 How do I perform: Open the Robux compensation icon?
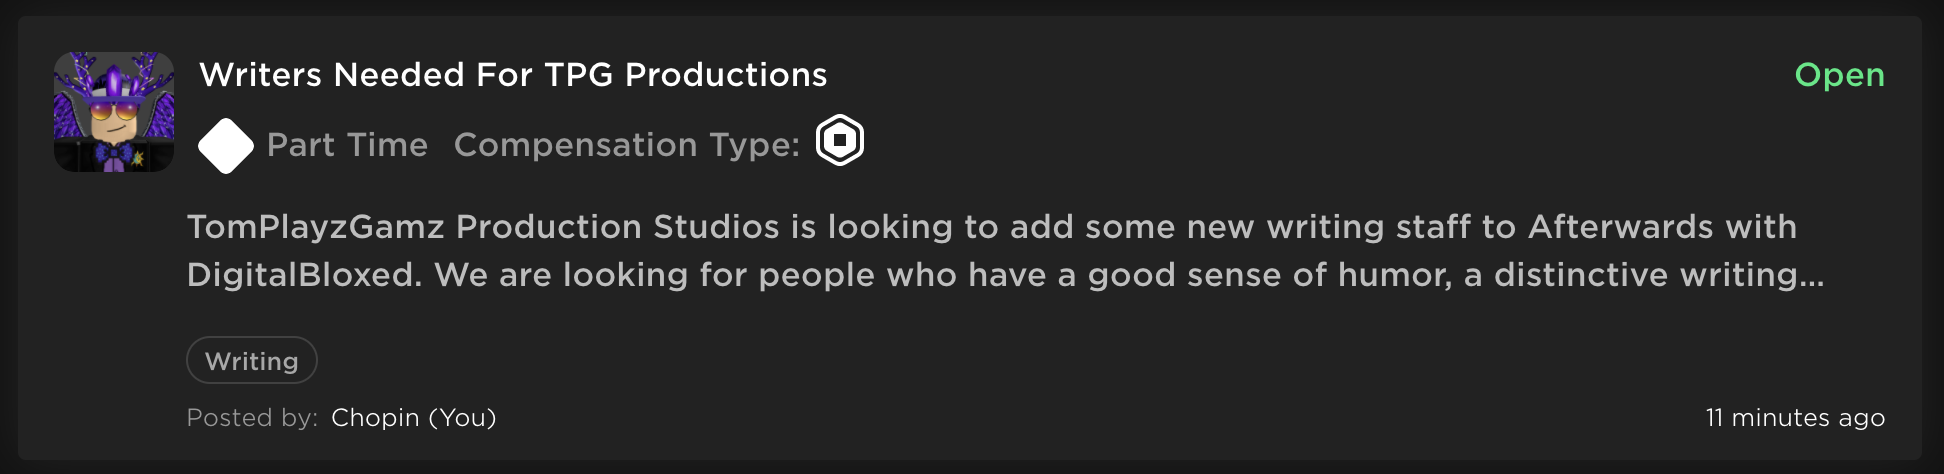[x=840, y=141]
